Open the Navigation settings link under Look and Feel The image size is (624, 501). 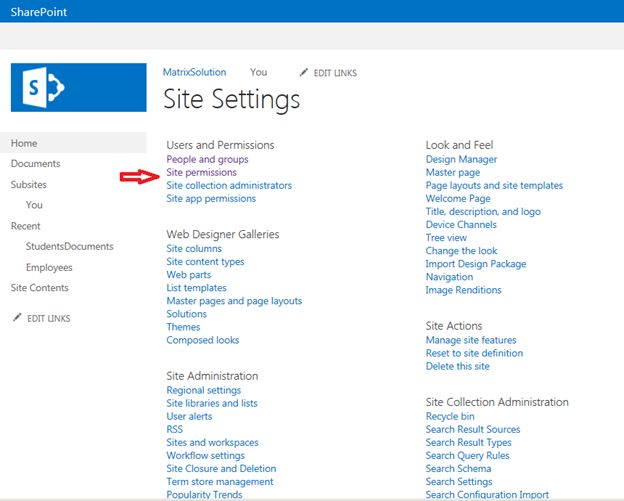coord(449,277)
